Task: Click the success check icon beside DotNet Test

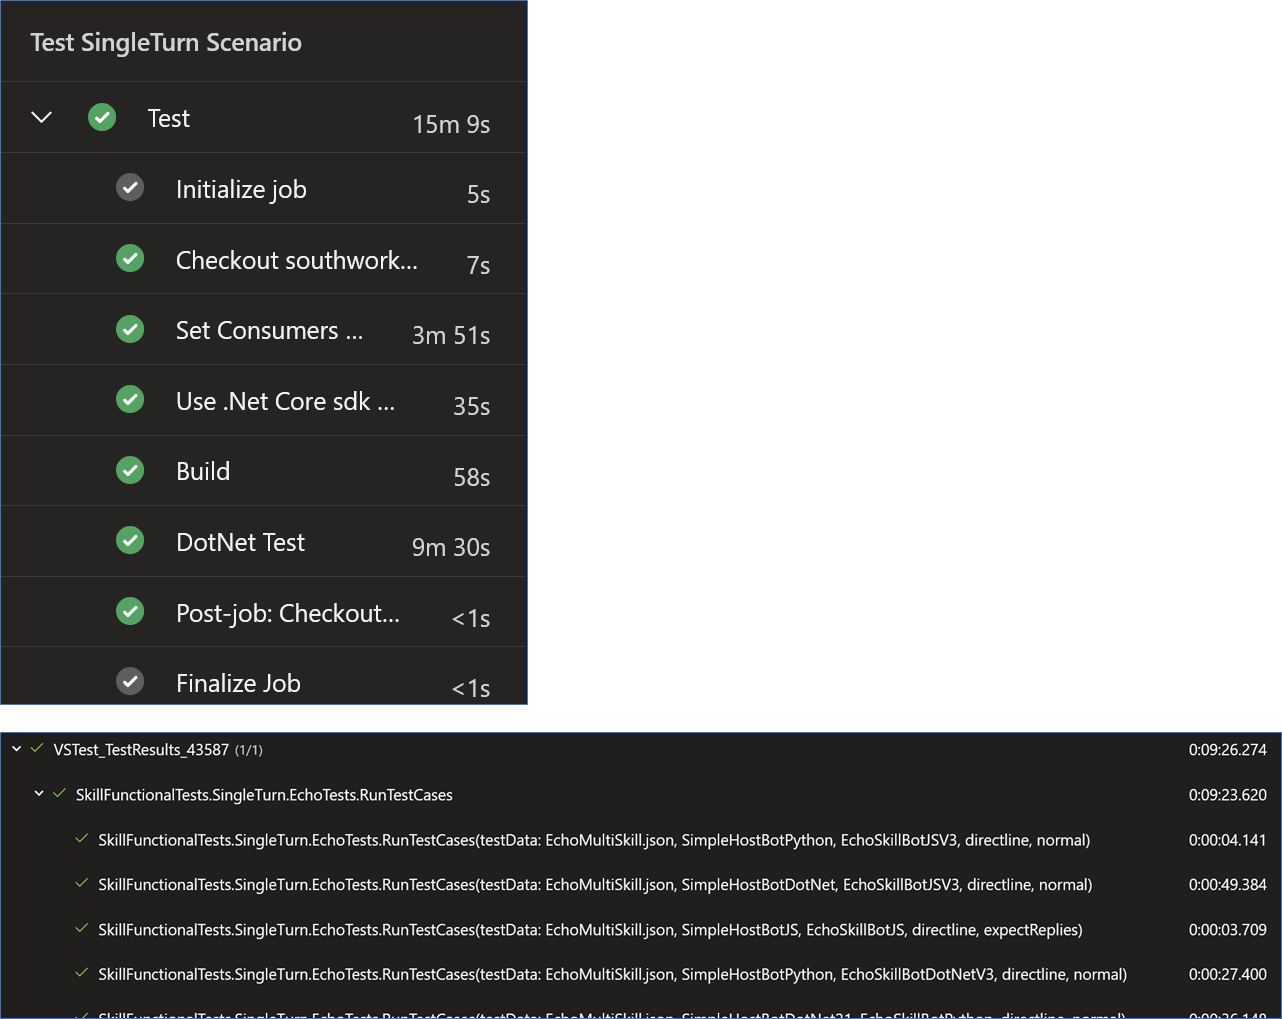Action: [130, 540]
